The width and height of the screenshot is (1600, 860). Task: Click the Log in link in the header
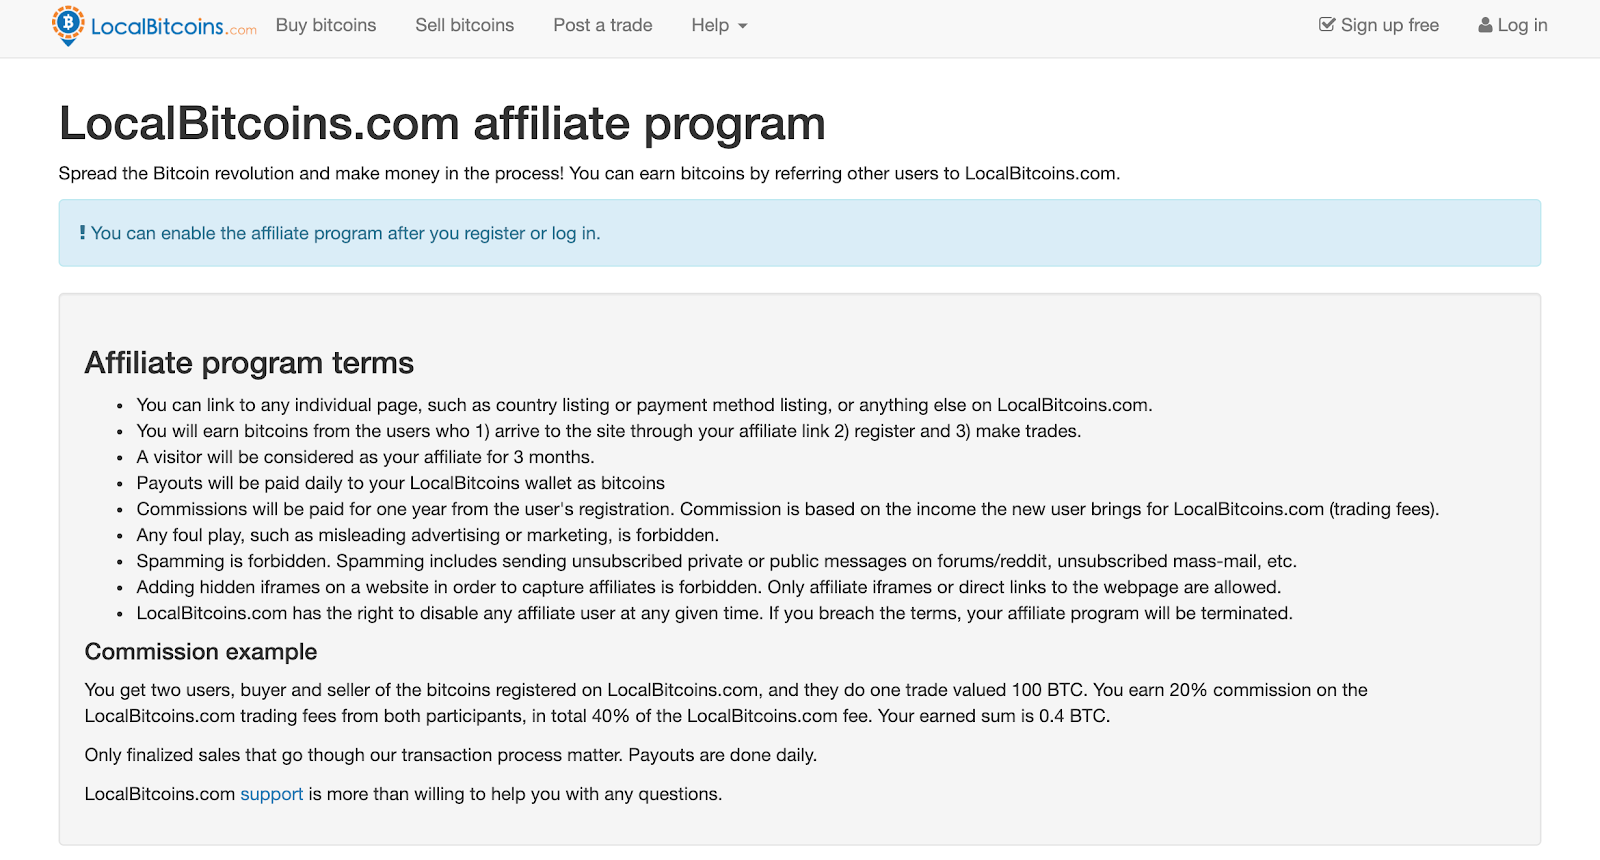coord(1513,25)
